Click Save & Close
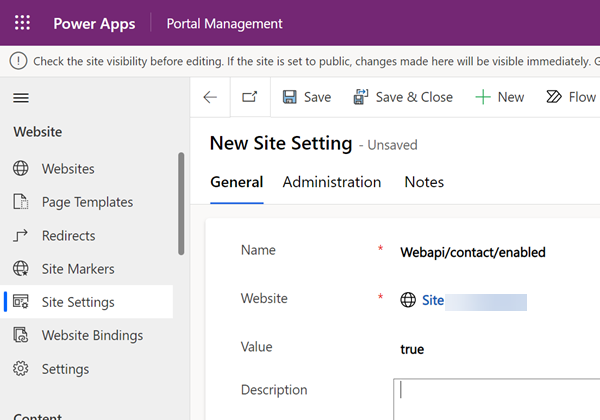The image size is (600, 420). pos(403,97)
